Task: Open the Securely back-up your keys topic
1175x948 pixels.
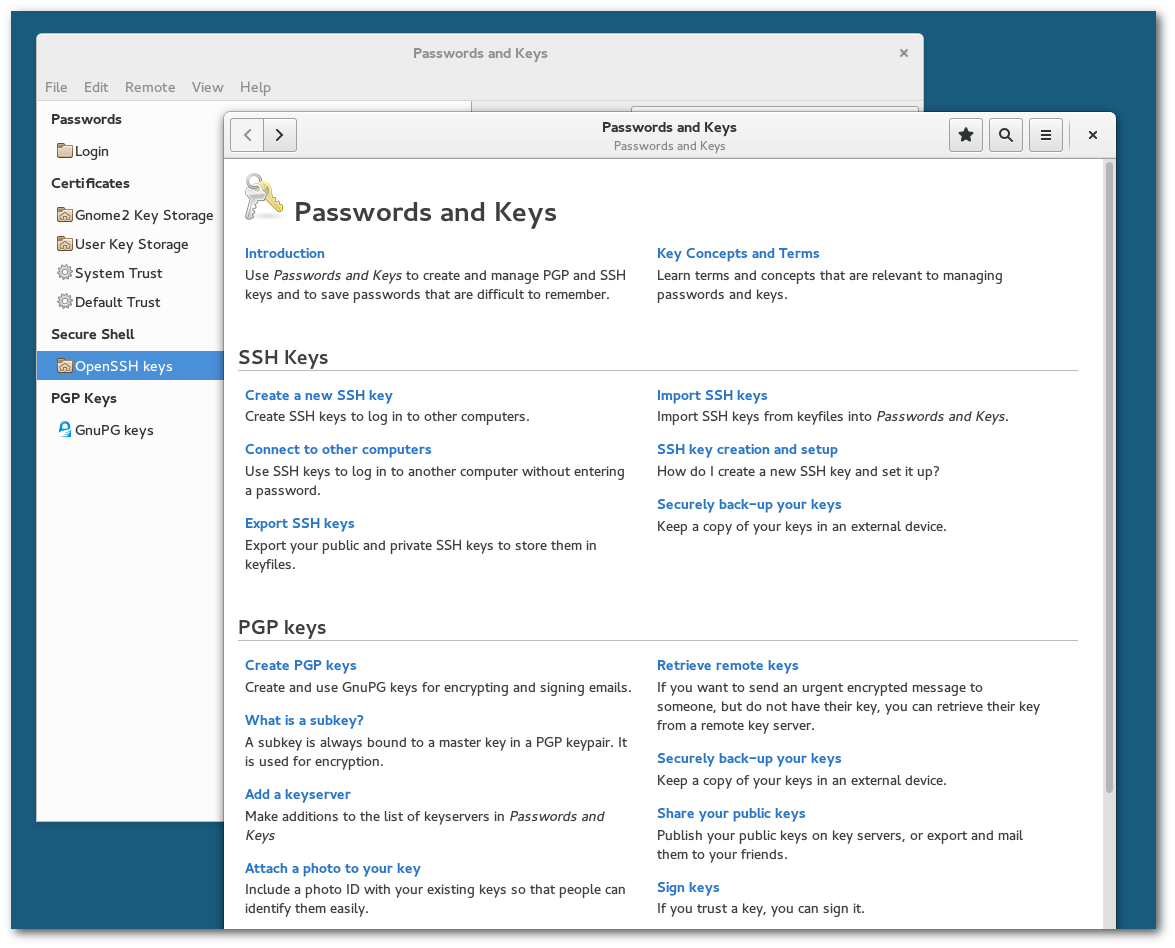Action: 749,504
